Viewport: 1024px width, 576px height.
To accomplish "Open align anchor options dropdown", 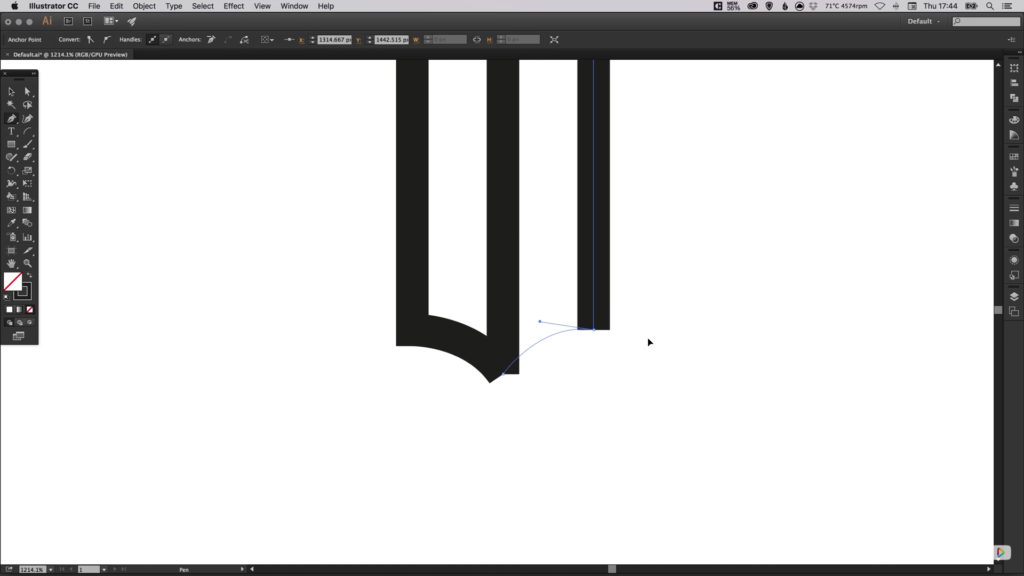I will point(267,40).
